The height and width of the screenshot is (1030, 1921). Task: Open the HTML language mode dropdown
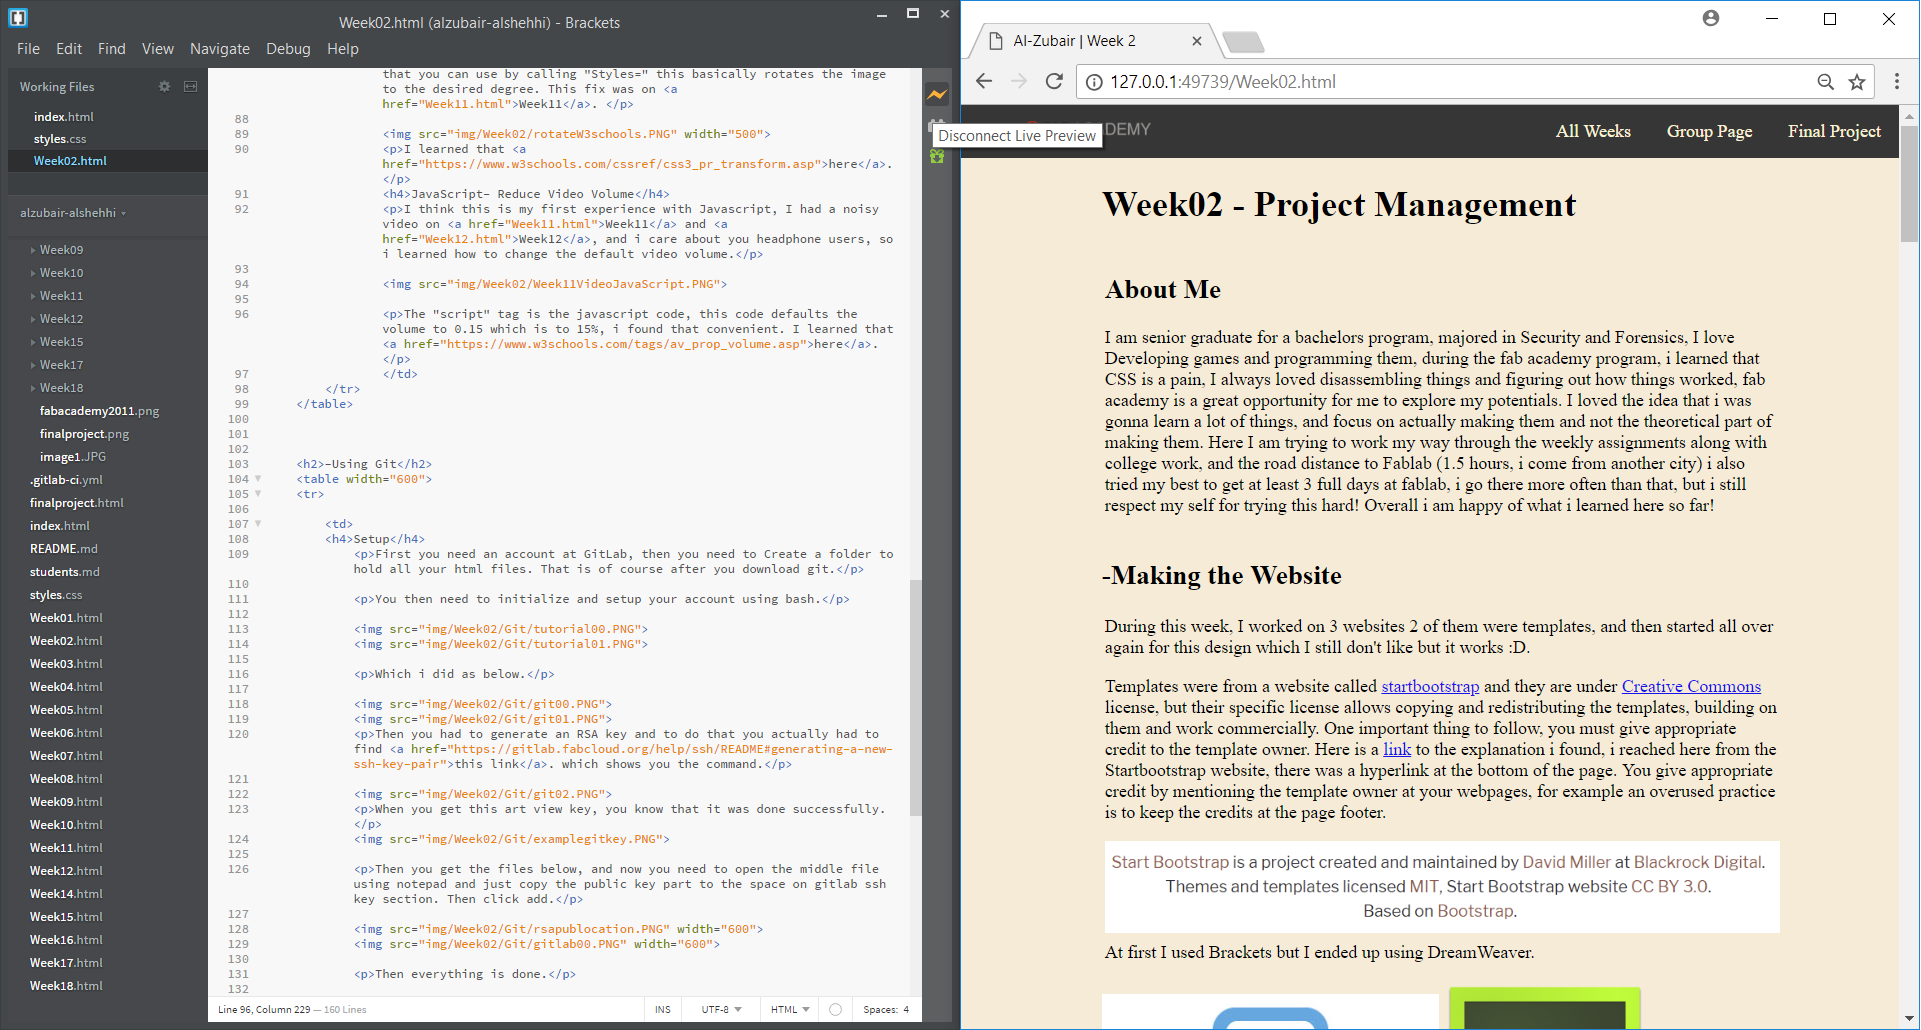click(790, 1010)
